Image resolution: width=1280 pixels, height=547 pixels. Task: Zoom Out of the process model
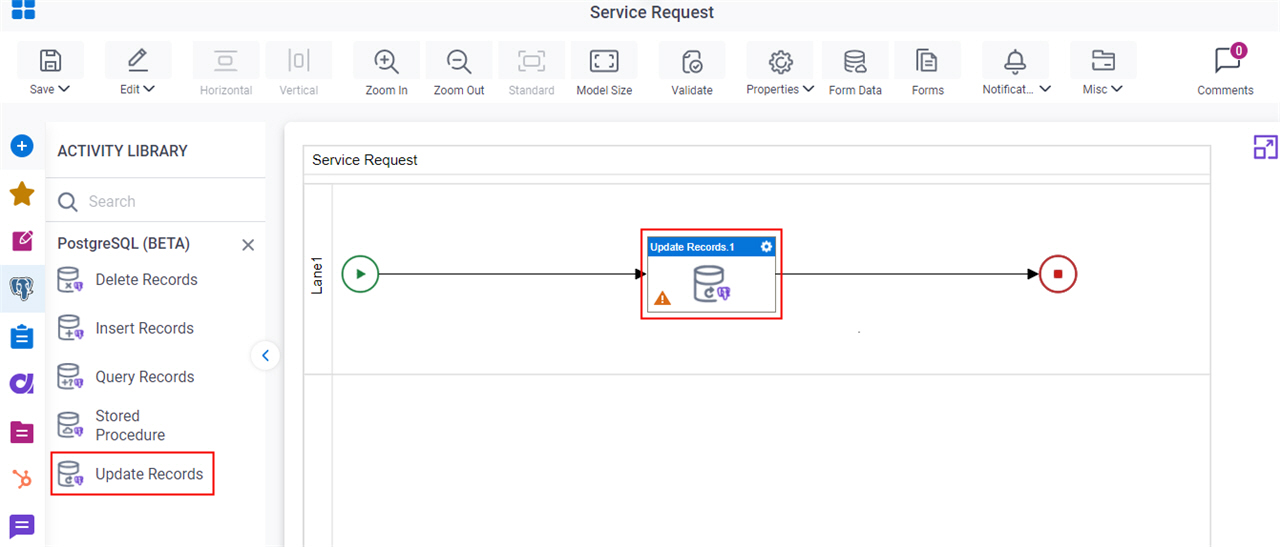click(x=459, y=72)
